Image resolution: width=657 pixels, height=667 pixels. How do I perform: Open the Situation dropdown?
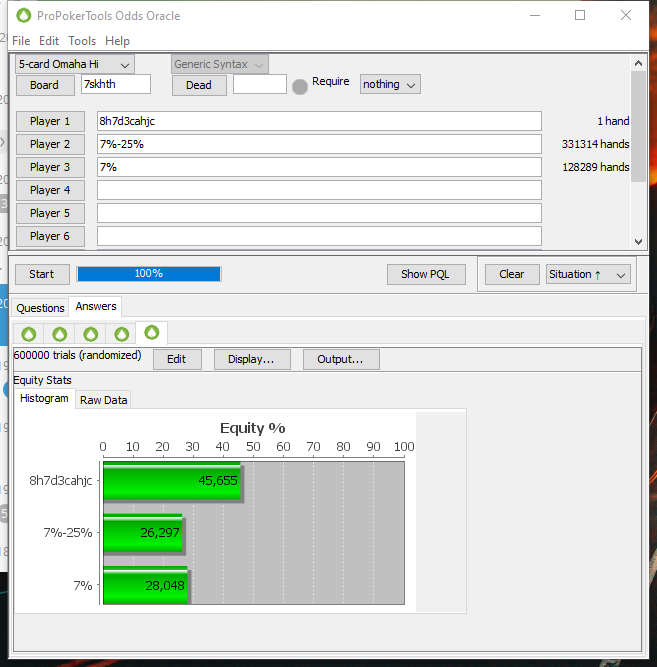tap(588, 274)
